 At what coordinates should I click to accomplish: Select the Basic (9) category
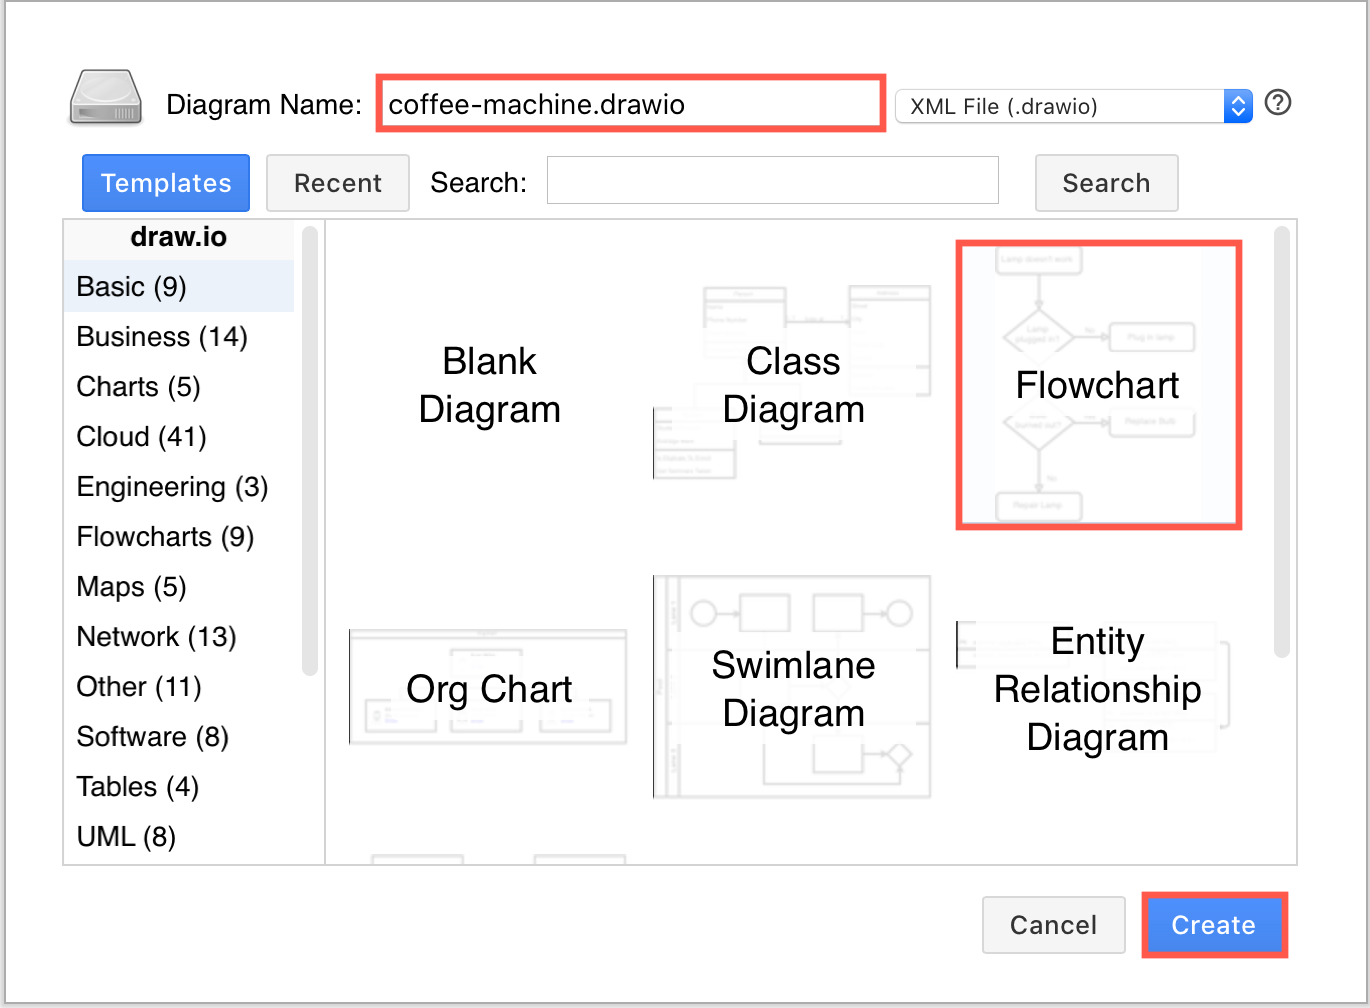(x=130, y=286)
